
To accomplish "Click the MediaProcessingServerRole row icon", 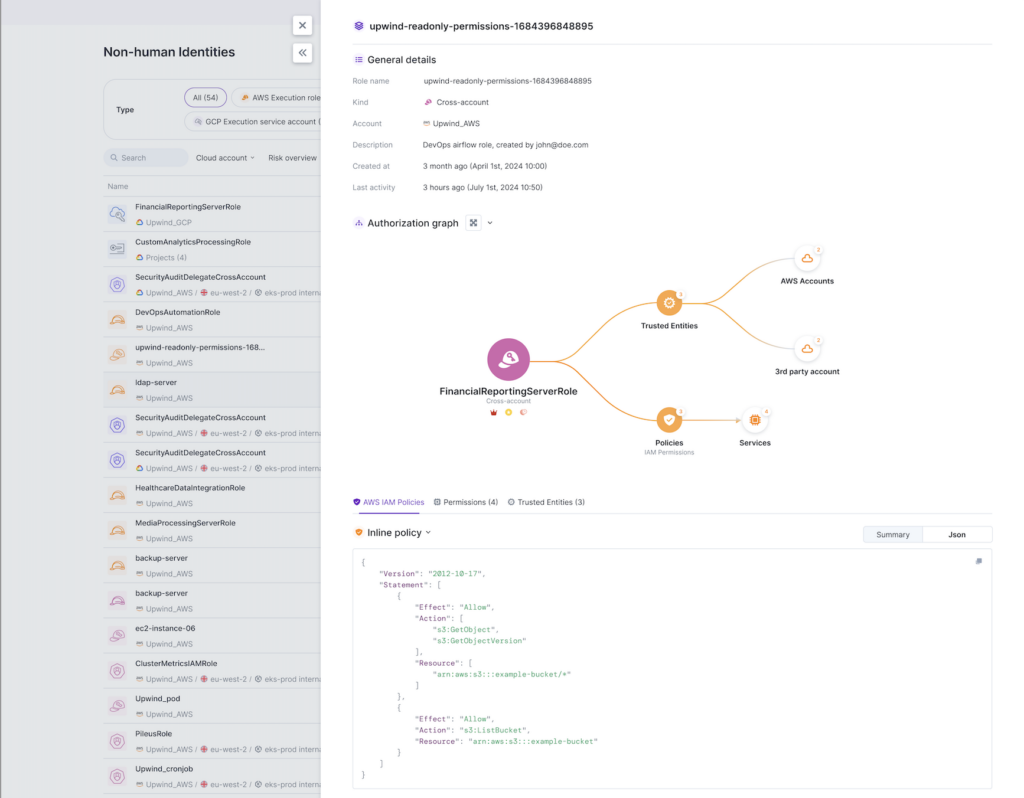I will coord(118,530).
